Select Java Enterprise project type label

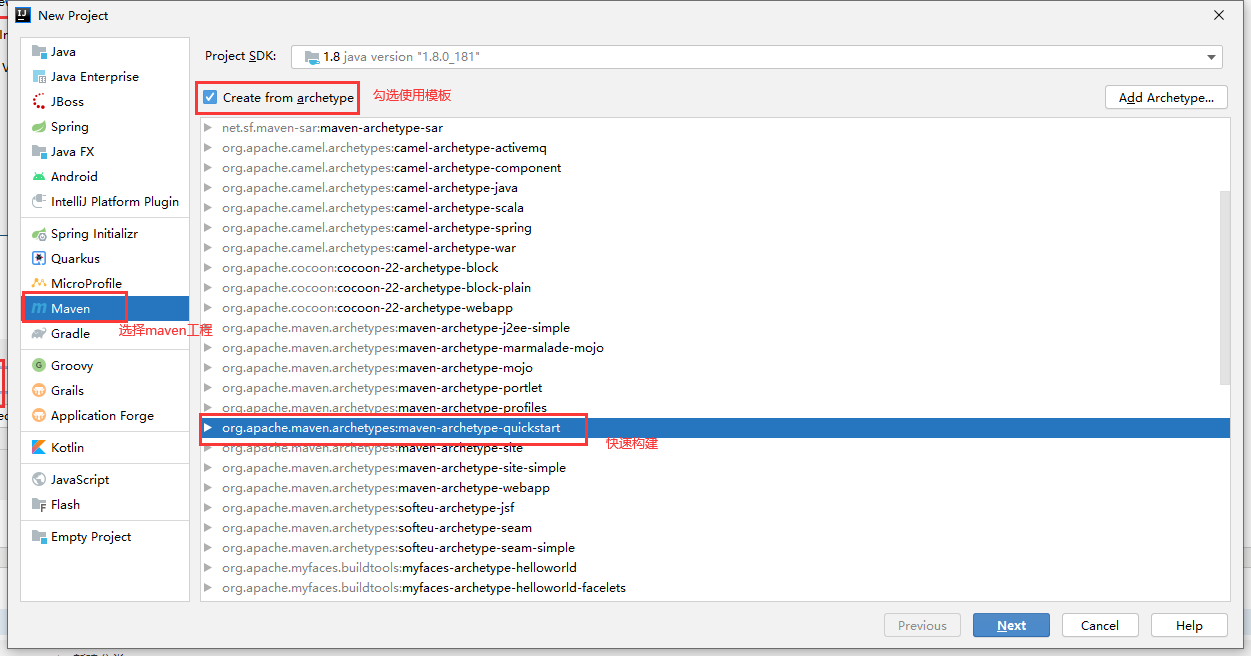(x=95, y=77)
